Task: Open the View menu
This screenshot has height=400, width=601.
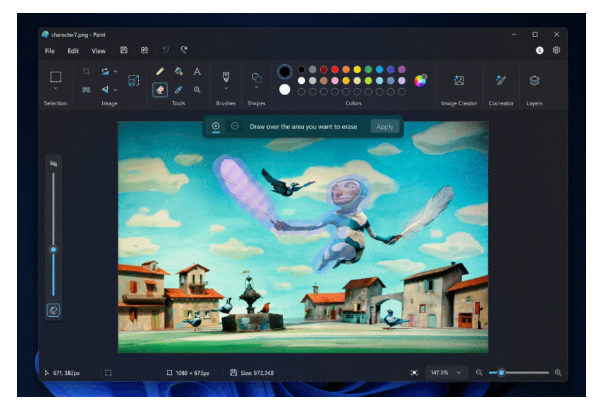Action: [x=98, y=50]
